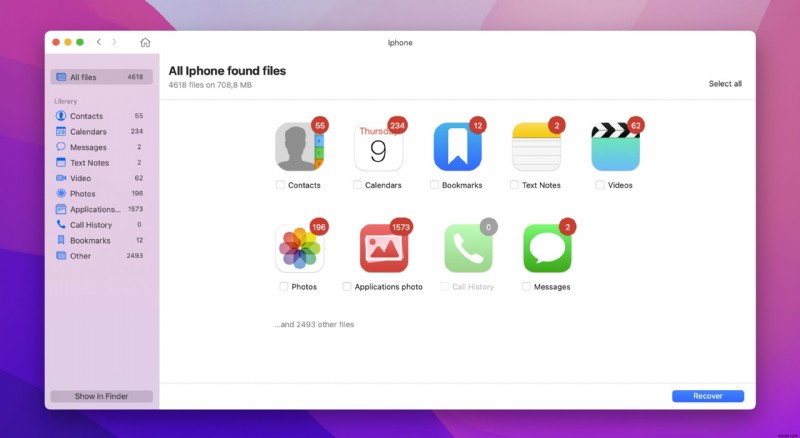The height and width of the screenshot is (438, 800).
Task: Check the Applications photo checkbox
Action: (347, 286)
